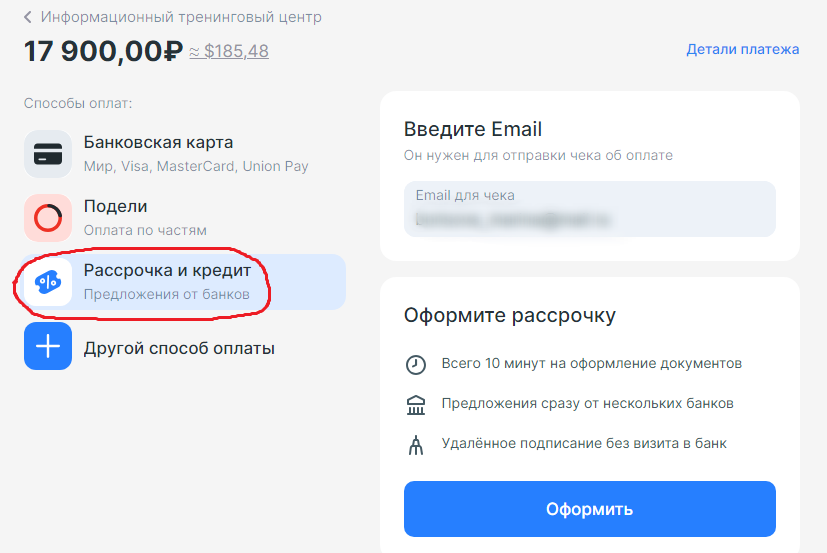
Task: Focus the Email для чека field
Action: [x=590, y=209]
